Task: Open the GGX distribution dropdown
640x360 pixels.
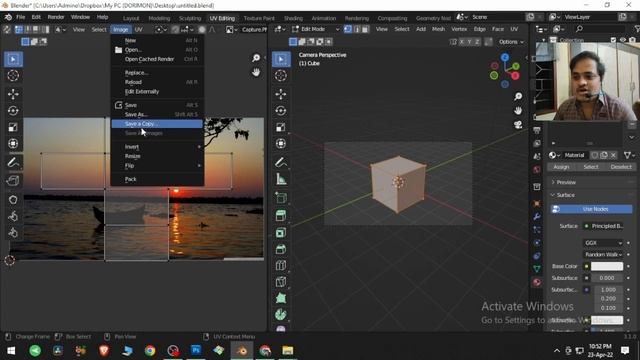Action: (603, 243)
